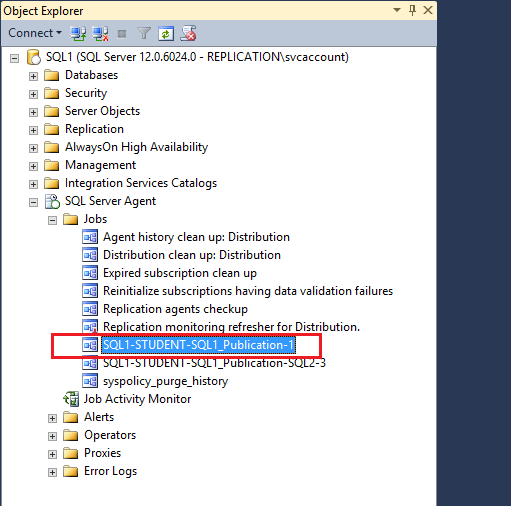Image resolution: width=511 pixels, height=506 pixels.
Task: Select Replication agents checkup job
Action: tap(175, 309)
